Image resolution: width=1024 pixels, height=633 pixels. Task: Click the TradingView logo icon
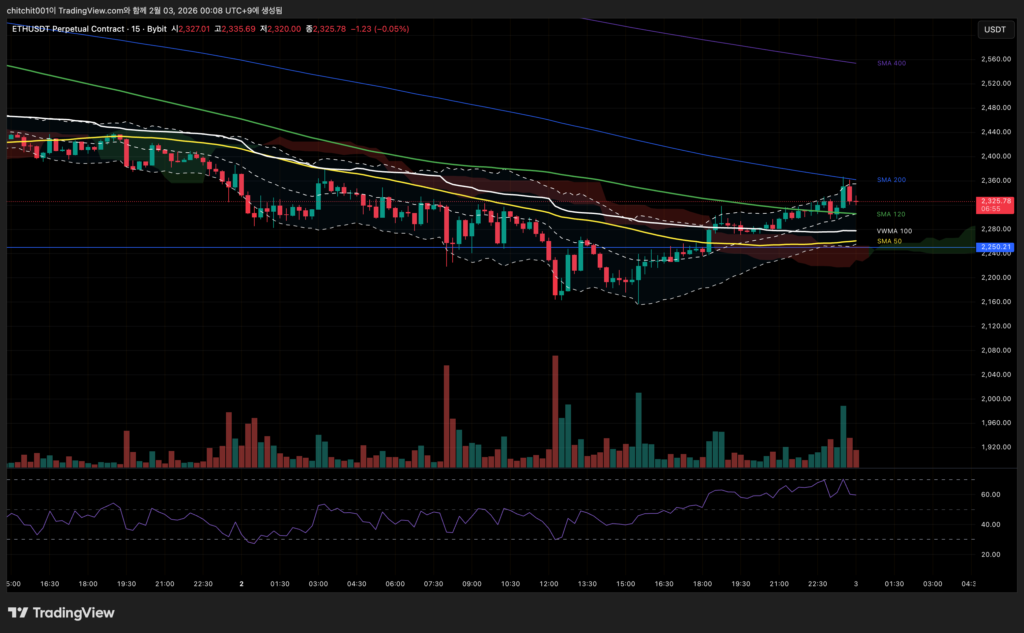tap(17, 613)
